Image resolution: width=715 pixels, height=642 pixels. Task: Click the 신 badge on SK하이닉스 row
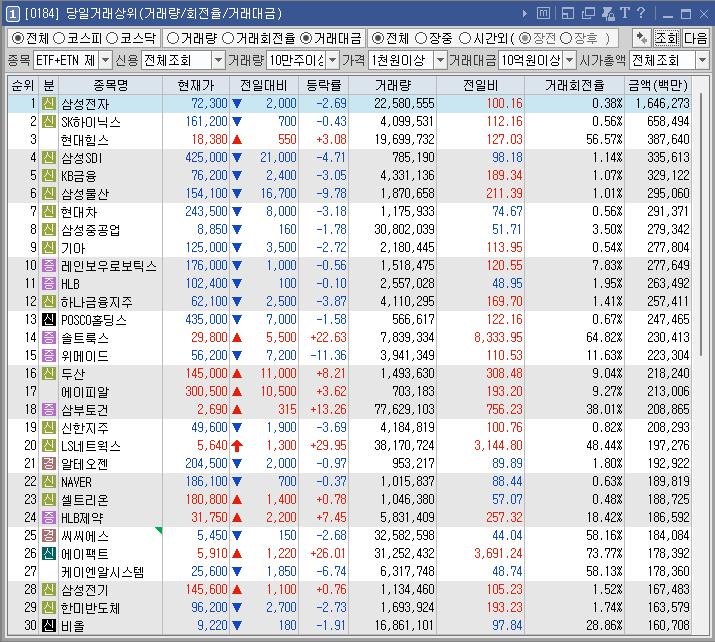49,122
